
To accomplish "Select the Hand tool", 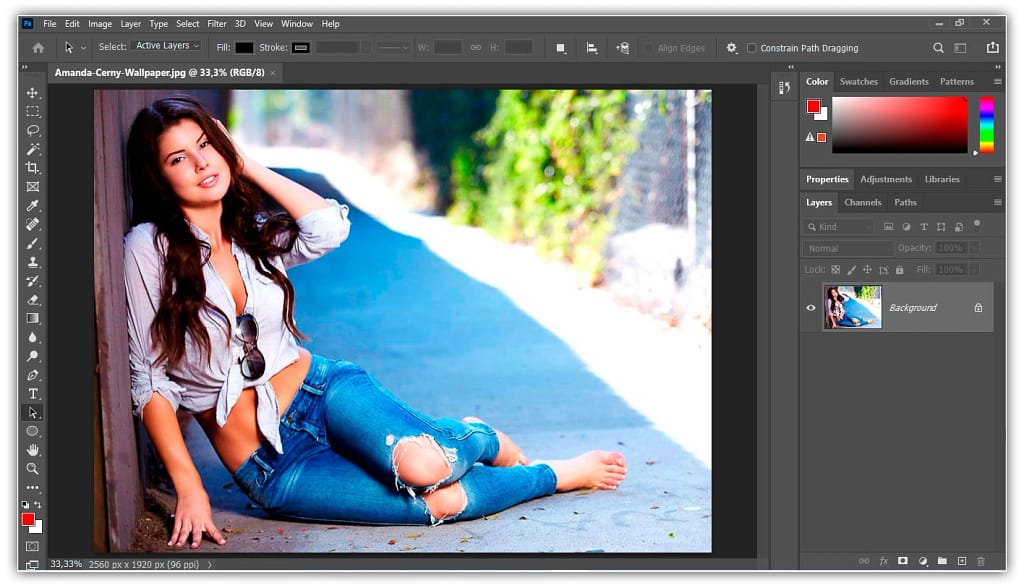I will (x=33, y=450).
